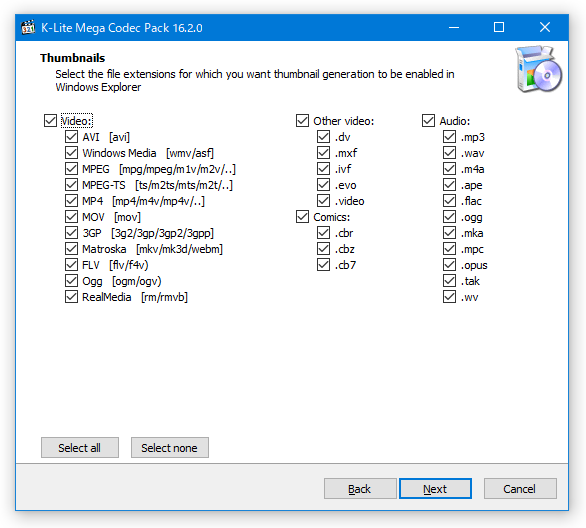
Task: Uncheck the .mka extension
Action: click(450, 233)
